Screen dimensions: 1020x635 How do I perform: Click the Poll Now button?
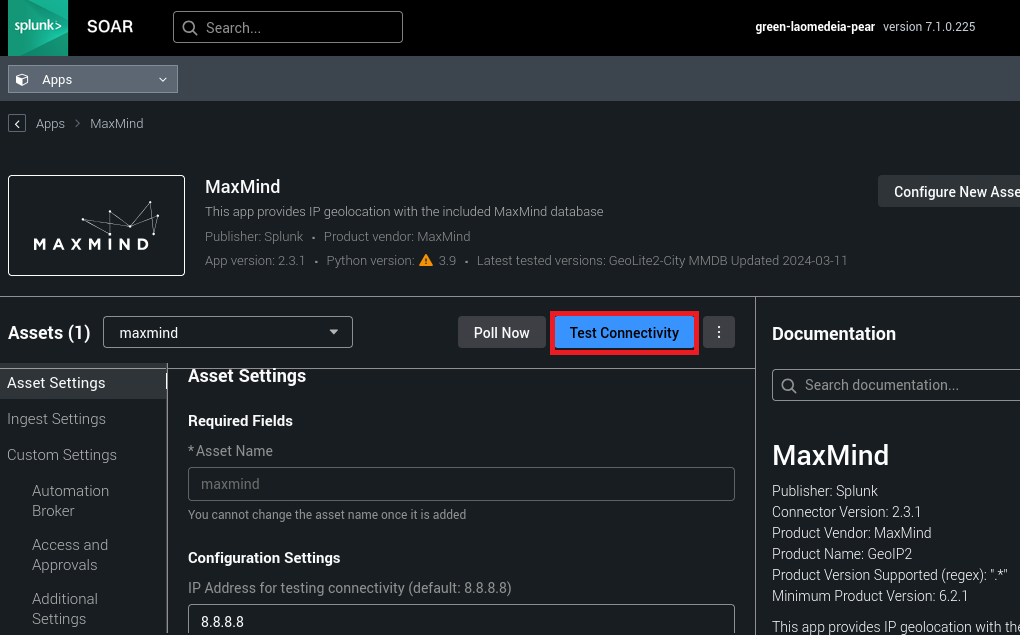coord(501,333)
